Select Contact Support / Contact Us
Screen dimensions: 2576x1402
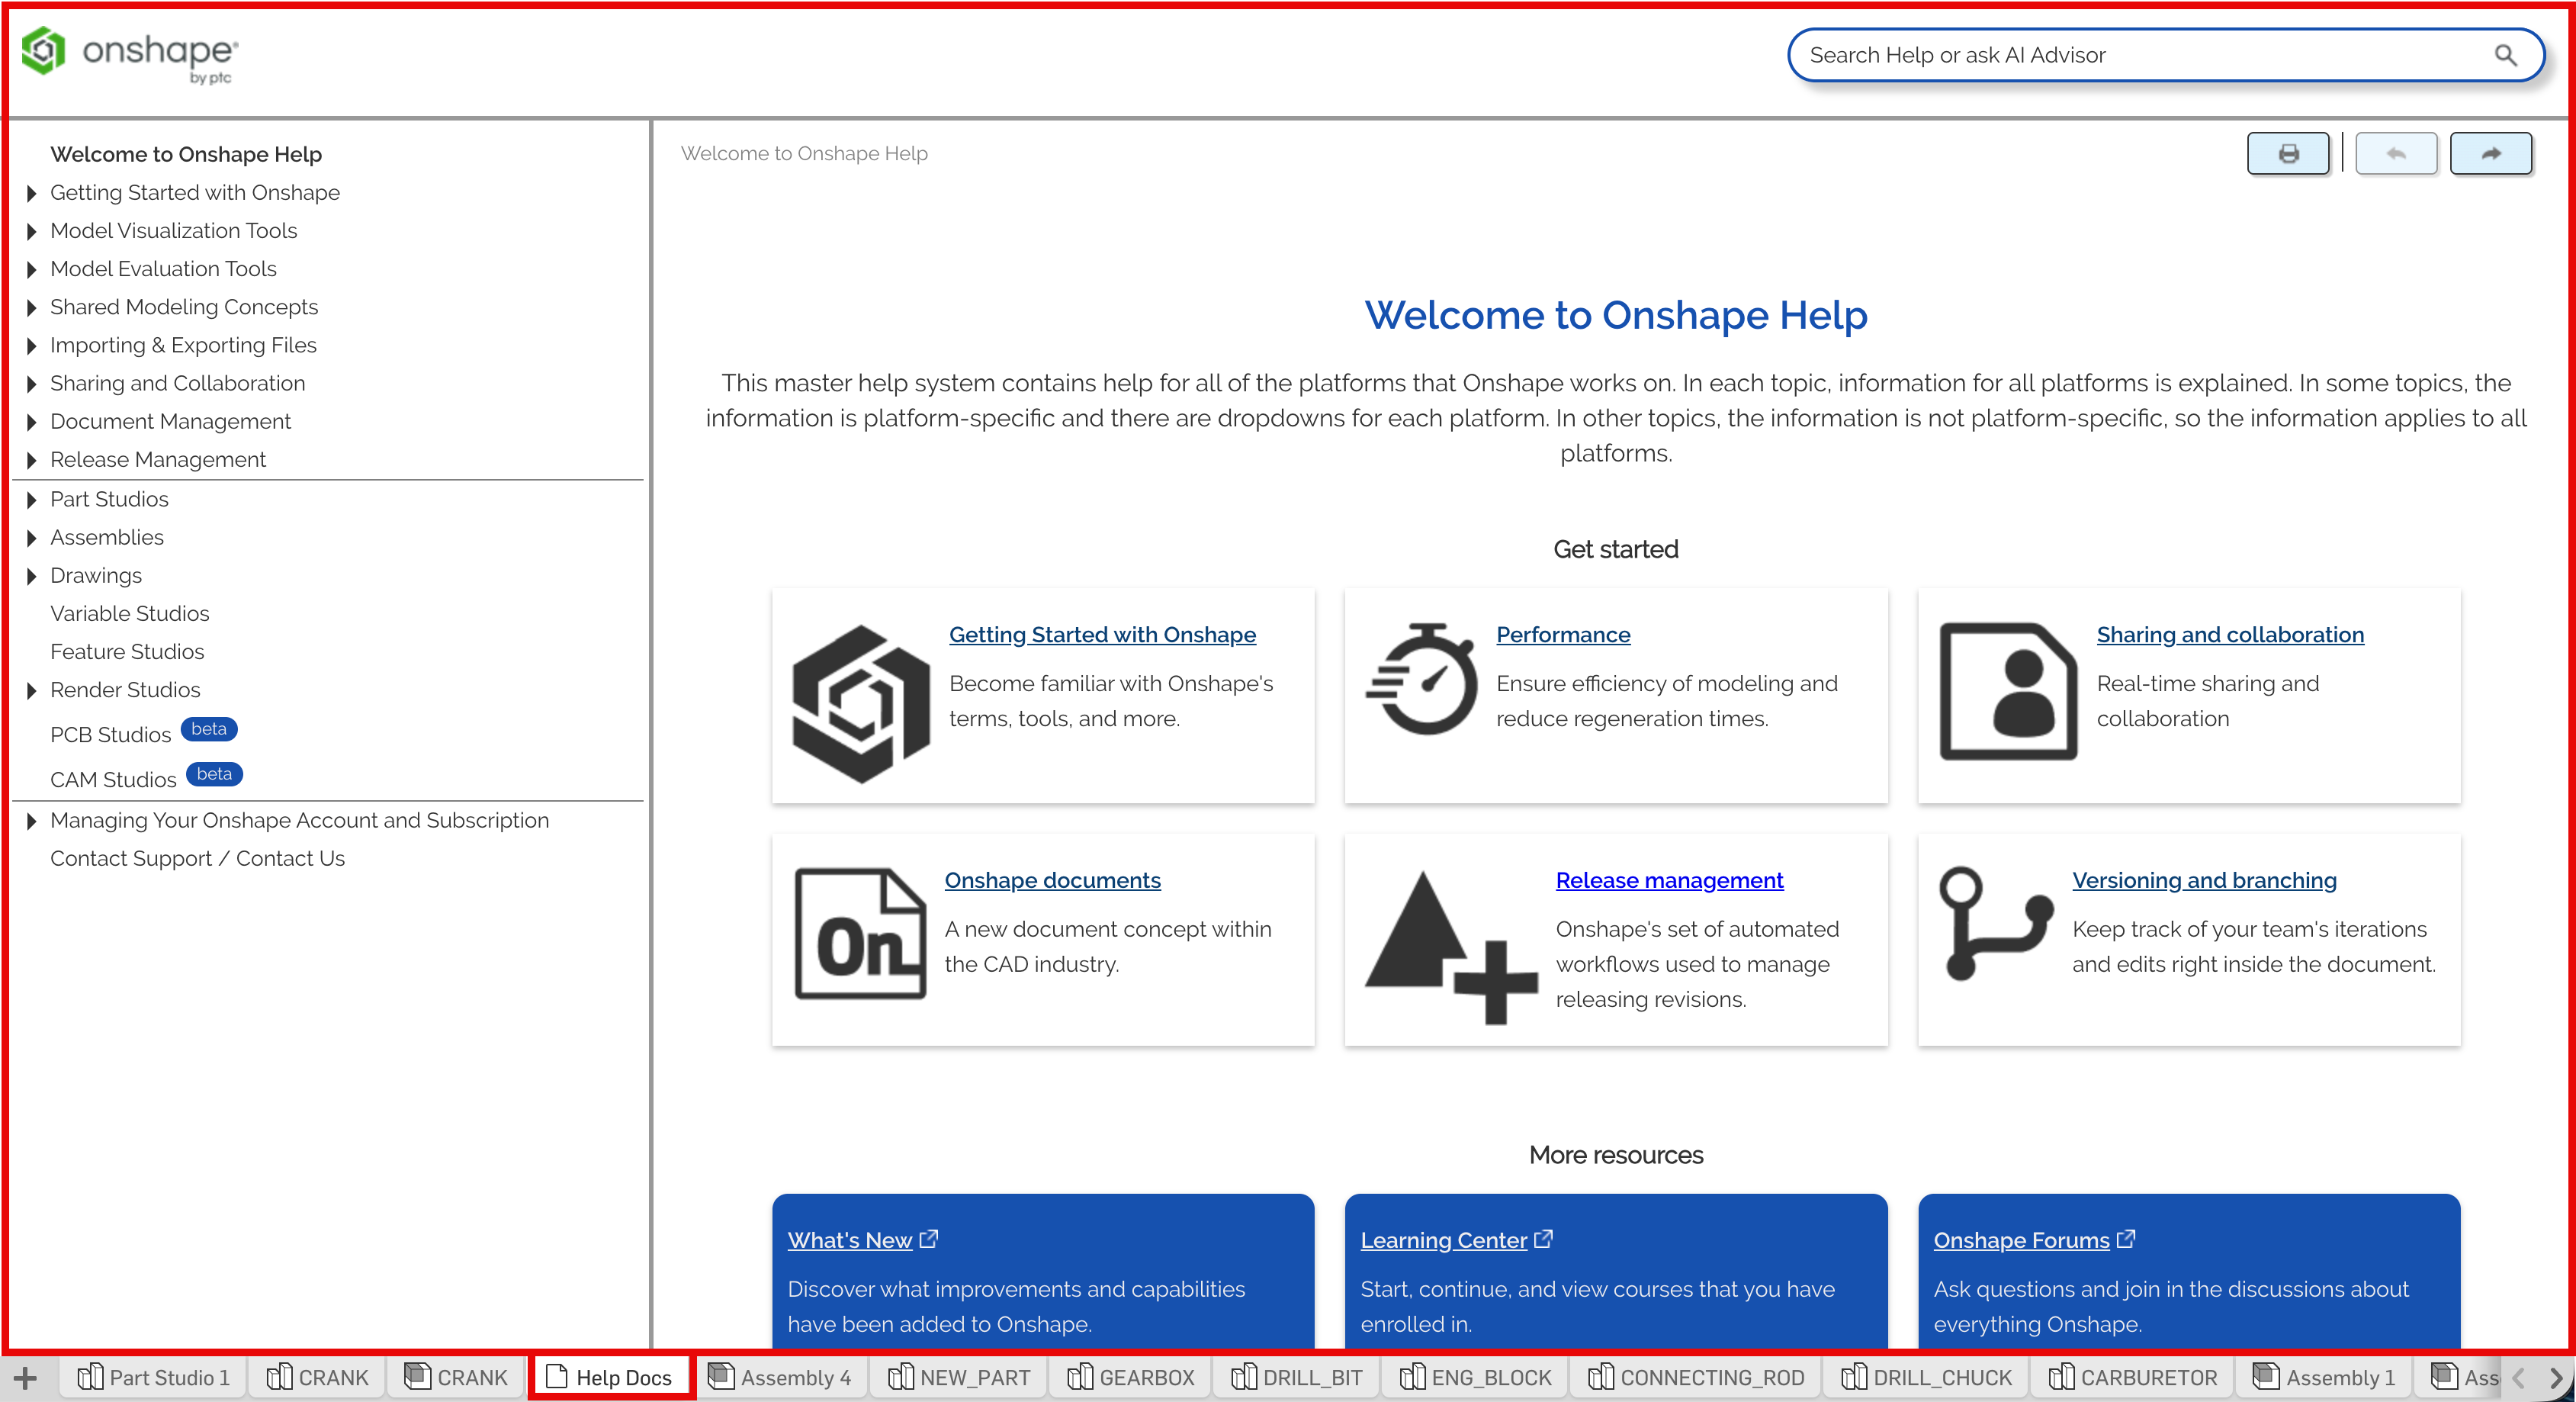point(197,859)
